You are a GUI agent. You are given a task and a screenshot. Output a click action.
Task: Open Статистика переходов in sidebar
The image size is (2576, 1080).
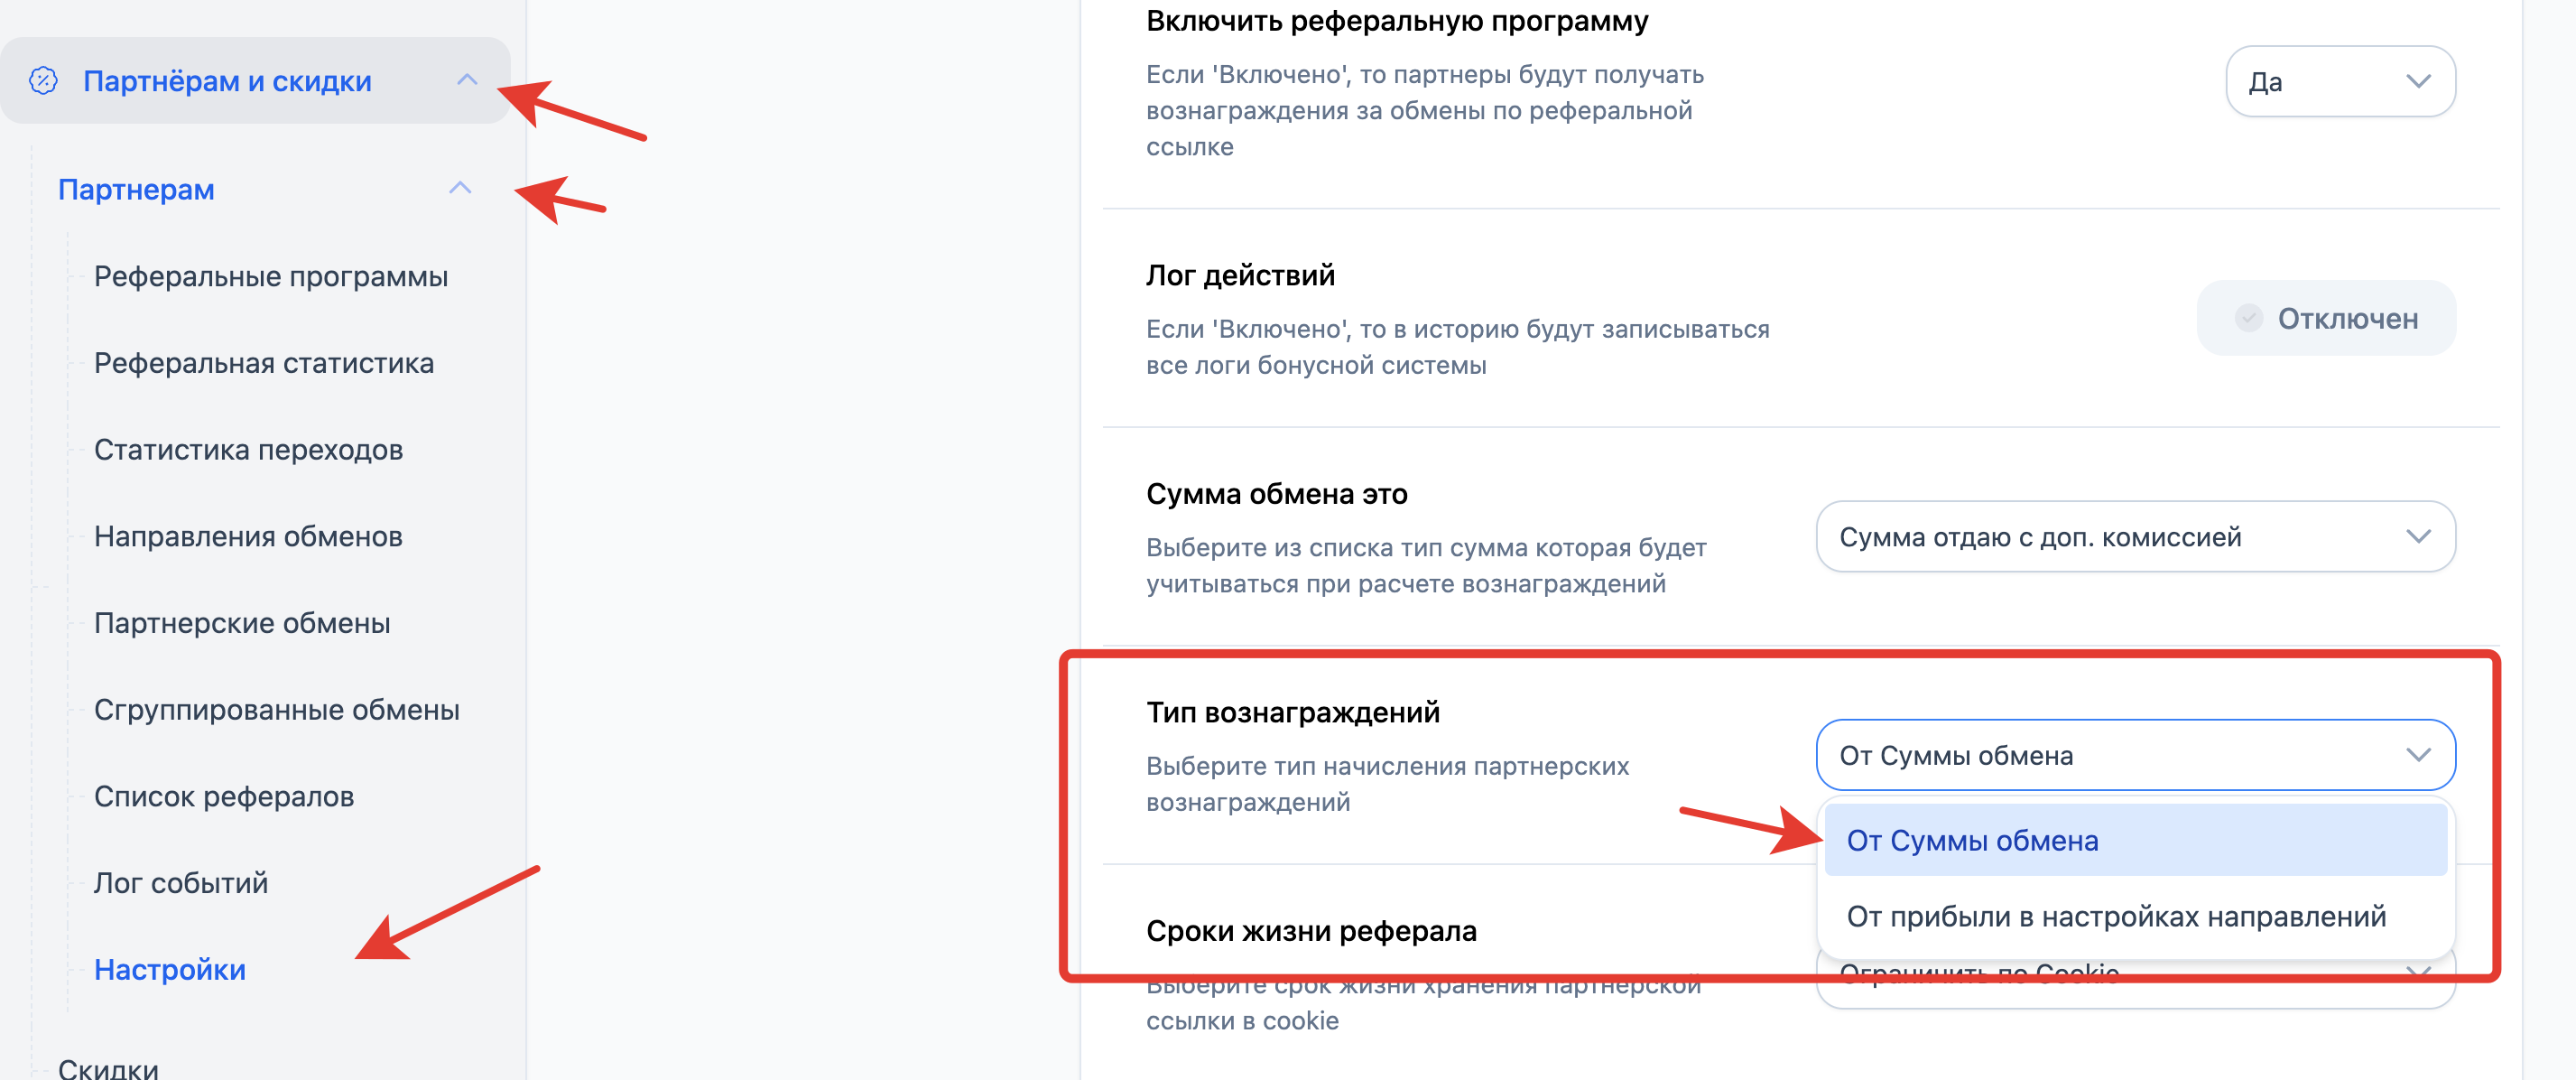248,450
